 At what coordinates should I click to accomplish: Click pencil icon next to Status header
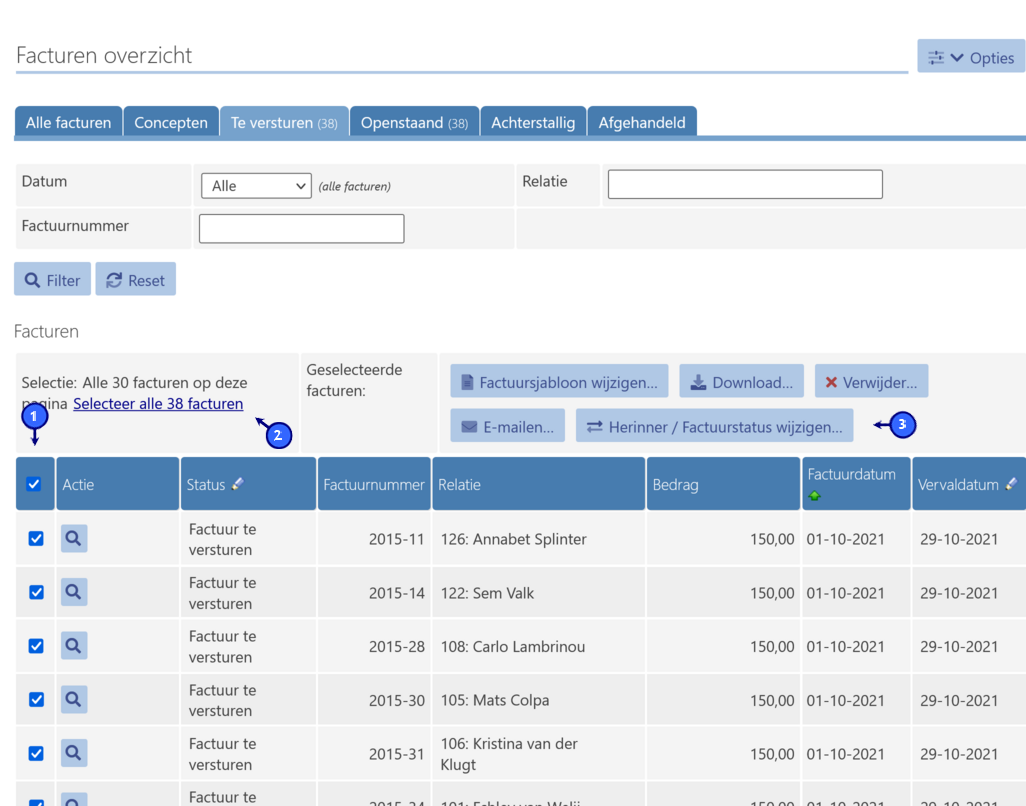(x=238, y=484)
